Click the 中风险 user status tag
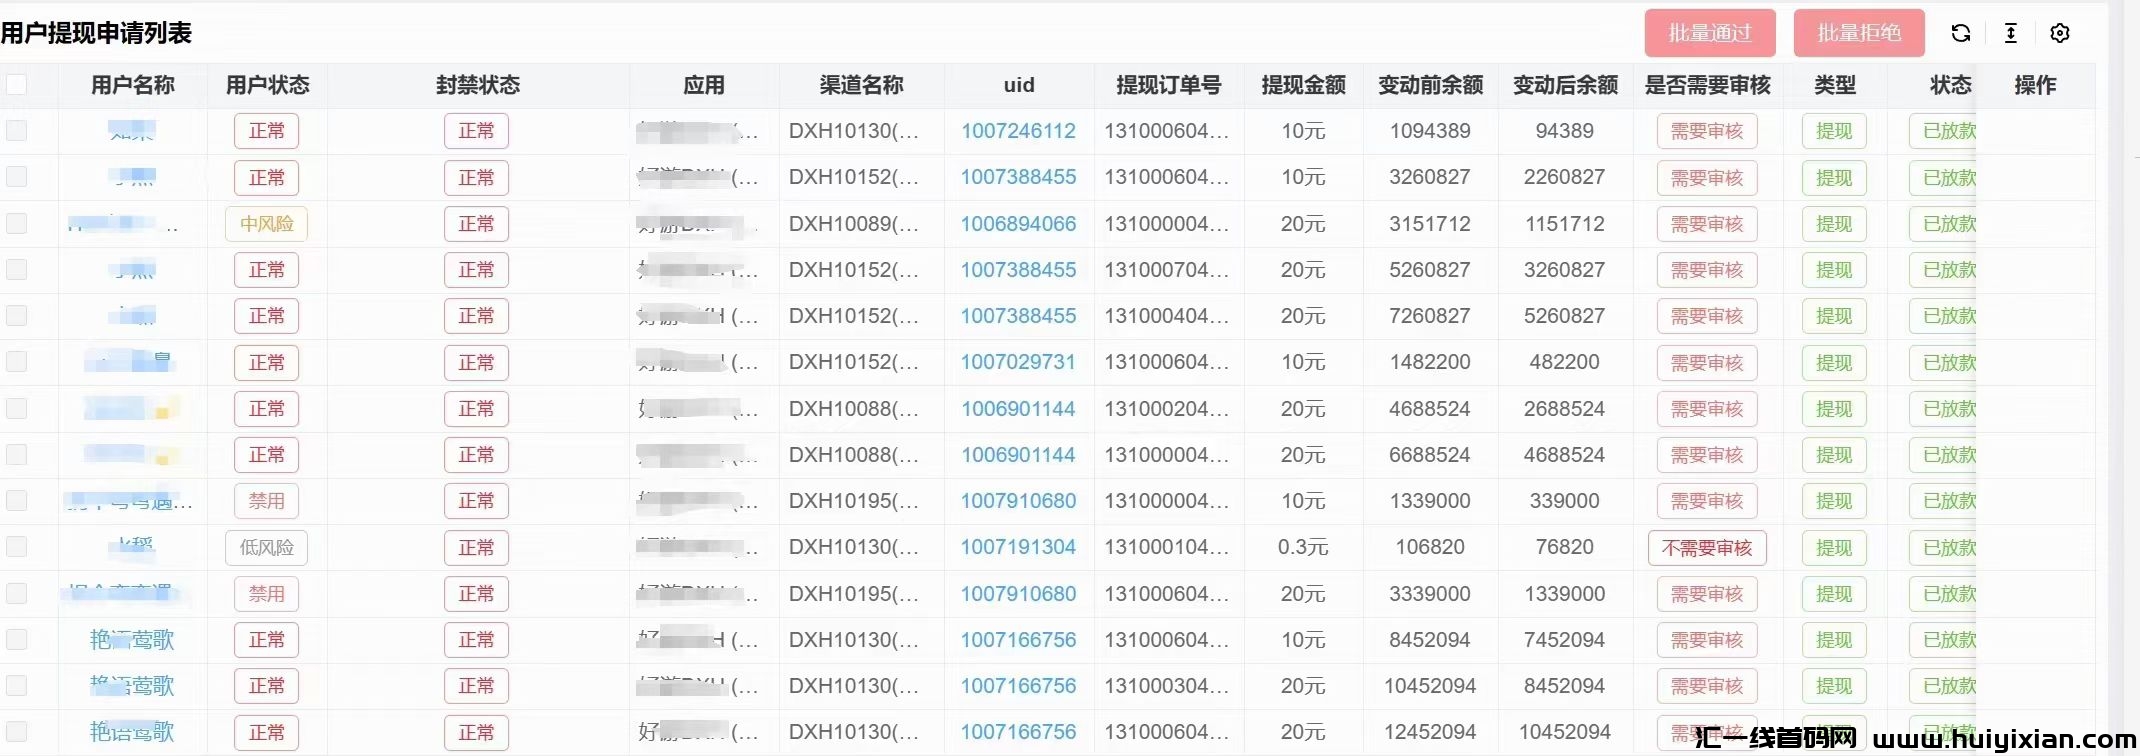 click(x=266, y=224)
